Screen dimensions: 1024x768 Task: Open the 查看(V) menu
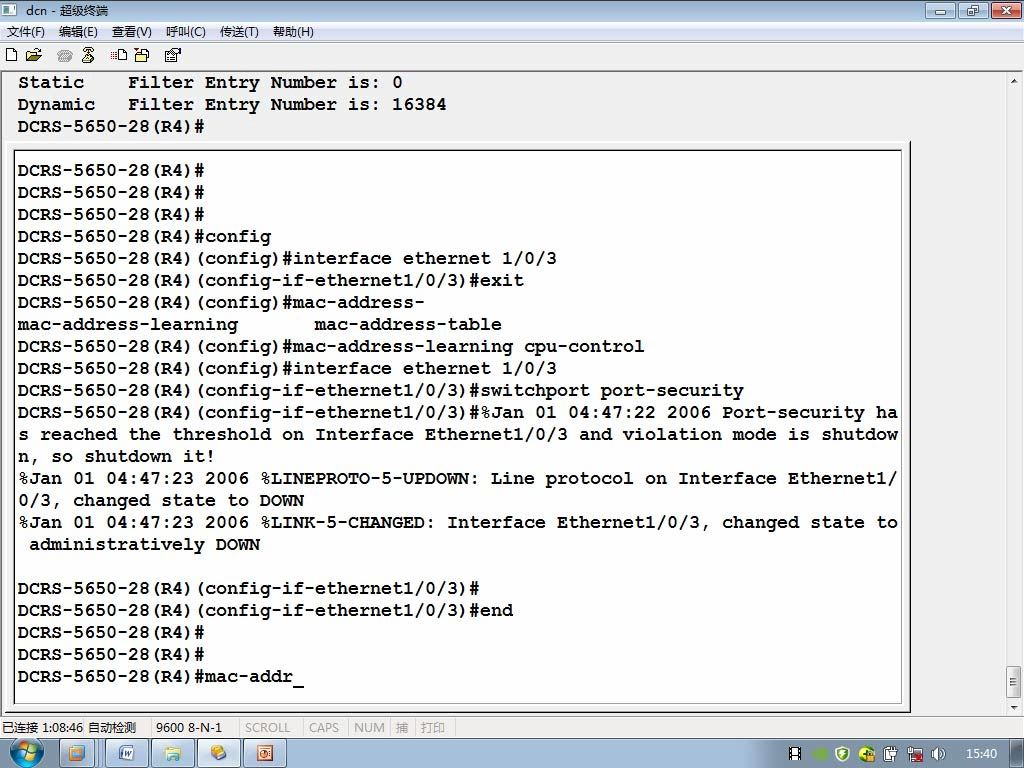click(x=131, y=31)
